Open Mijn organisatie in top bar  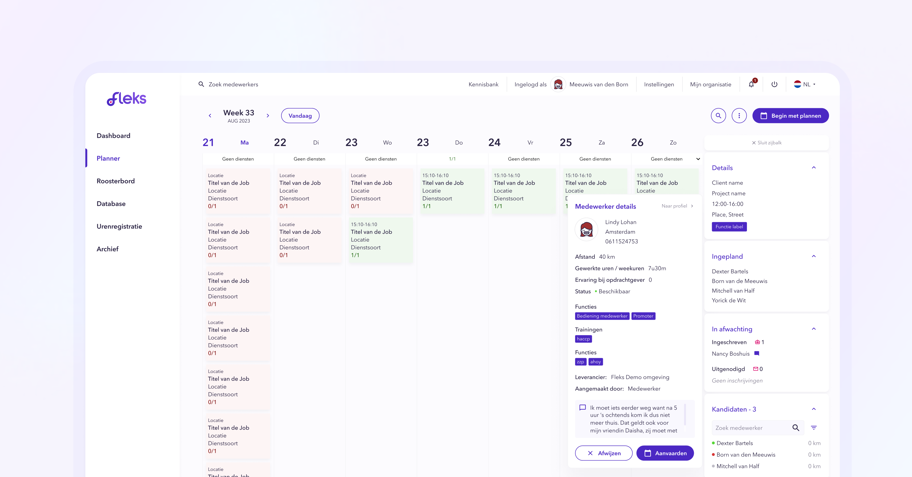pyautogui.click(x=711, y=84)
